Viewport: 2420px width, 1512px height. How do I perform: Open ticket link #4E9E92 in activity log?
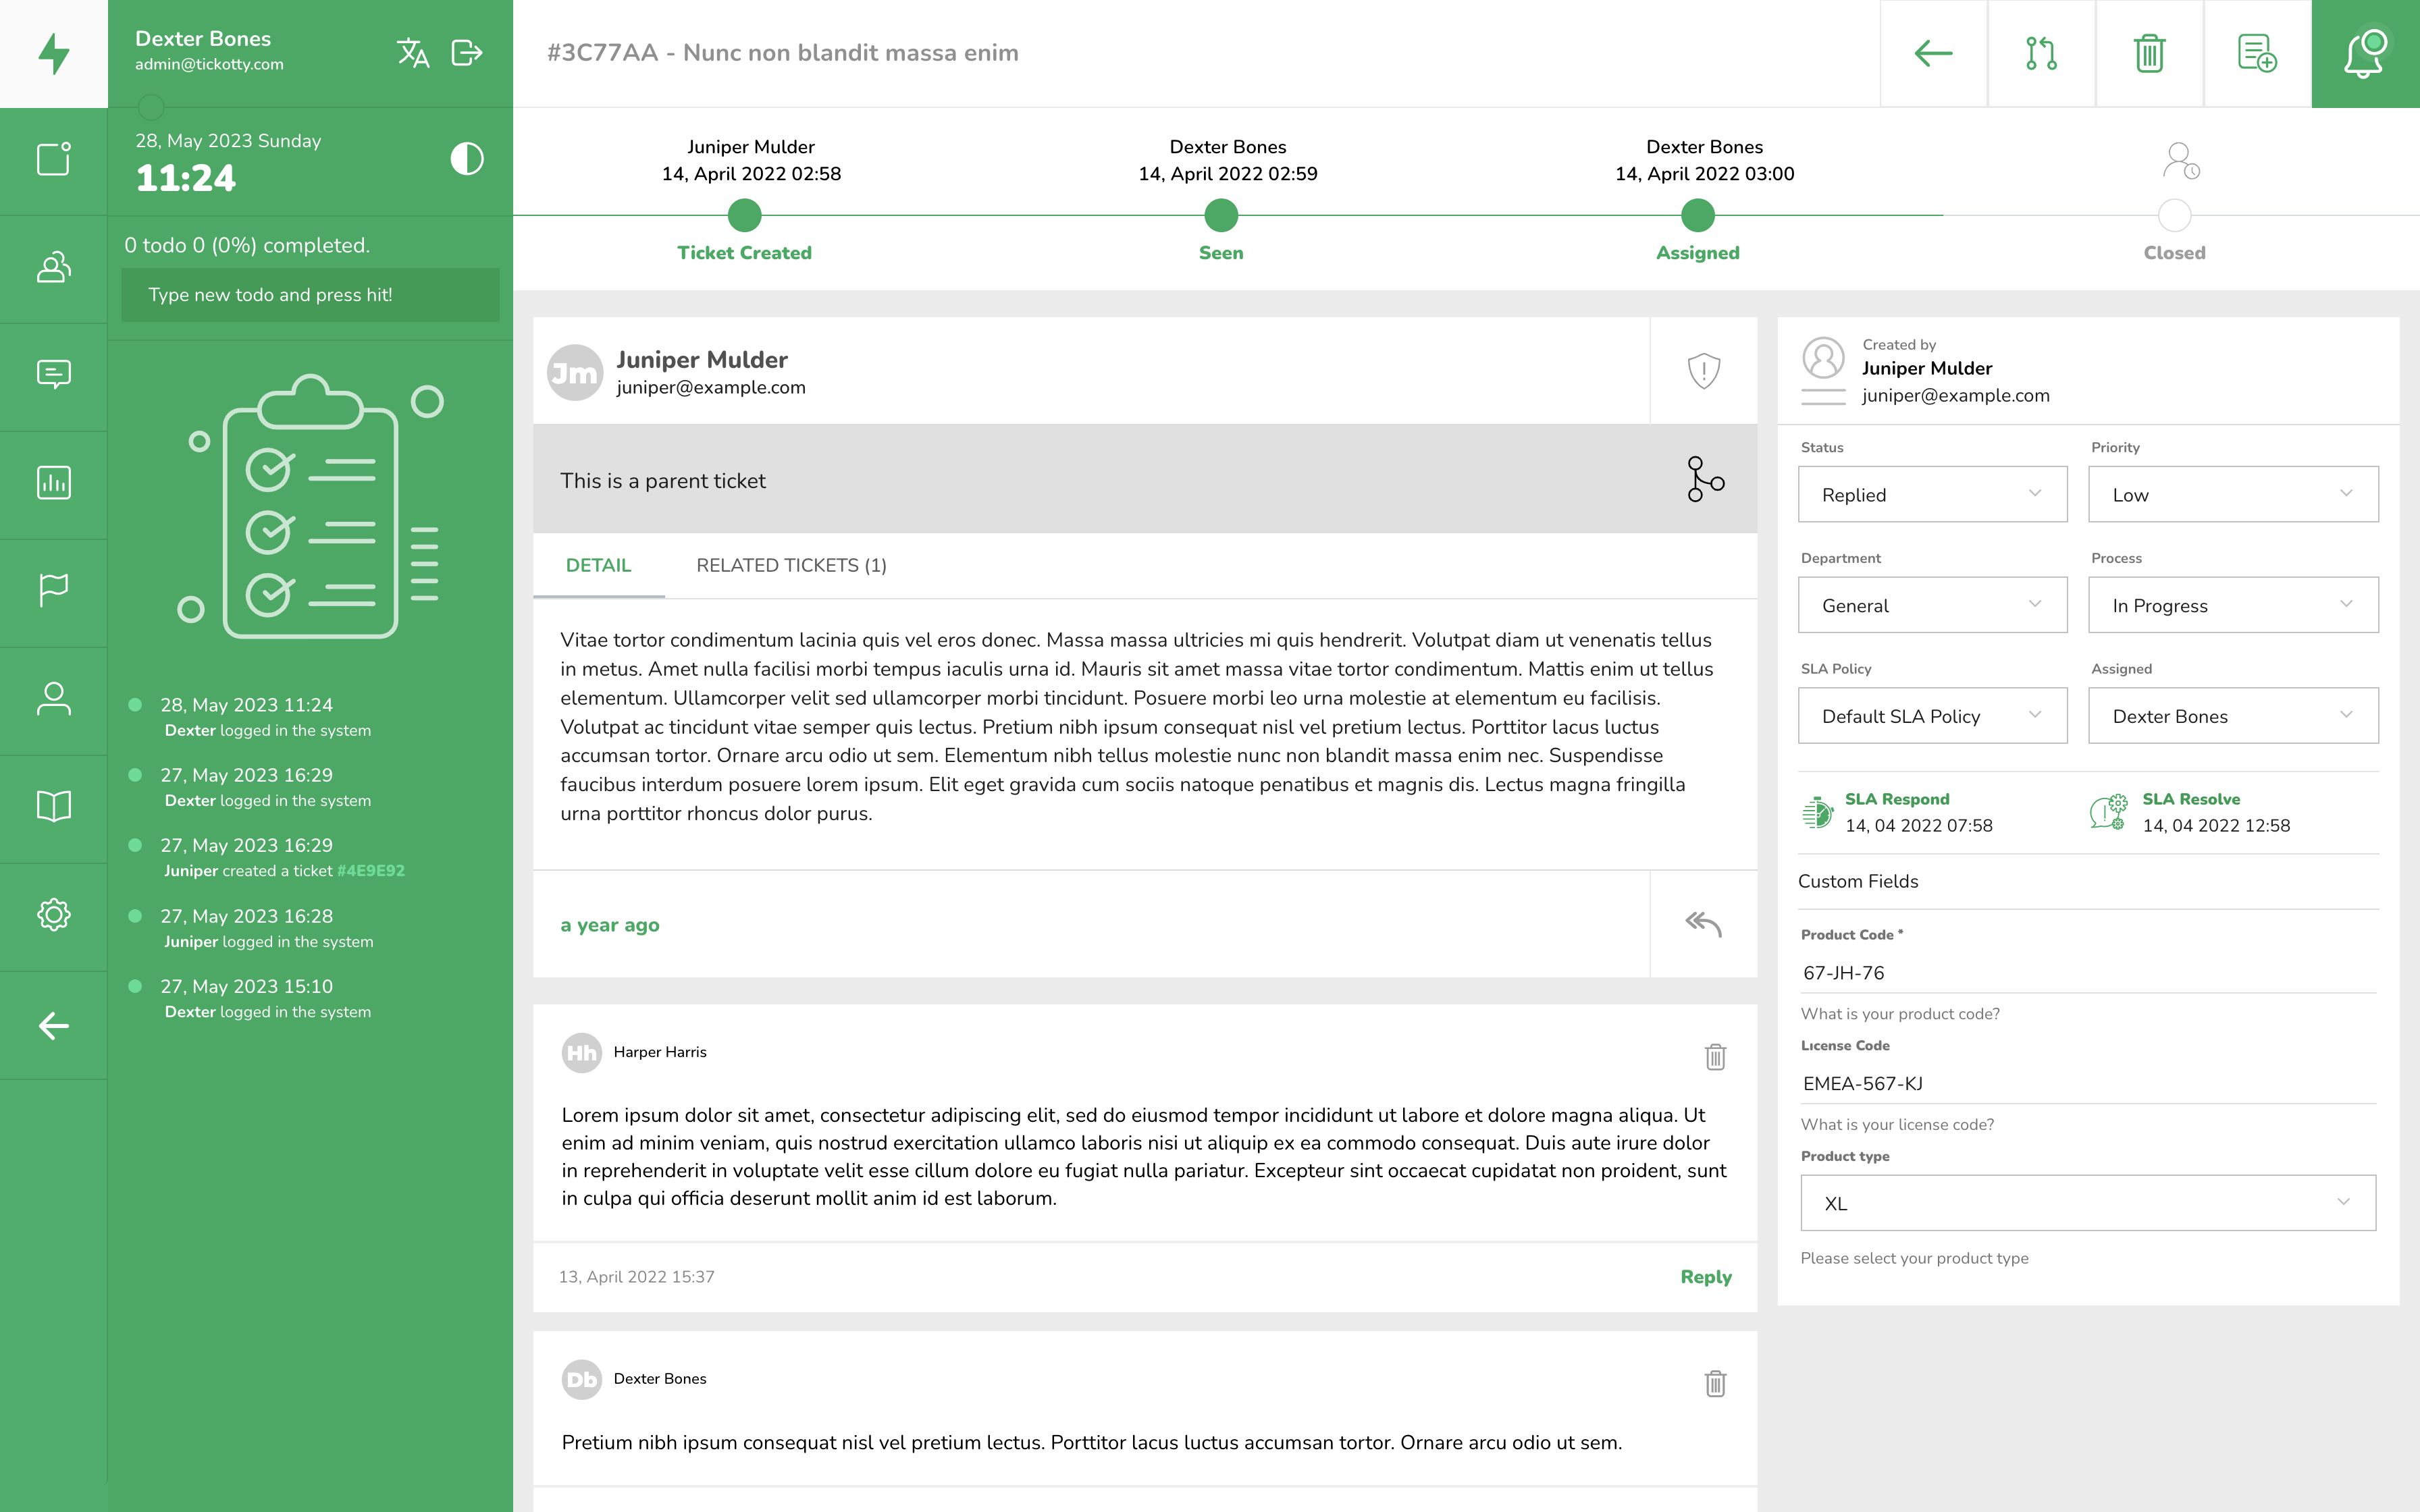[371, 870]
